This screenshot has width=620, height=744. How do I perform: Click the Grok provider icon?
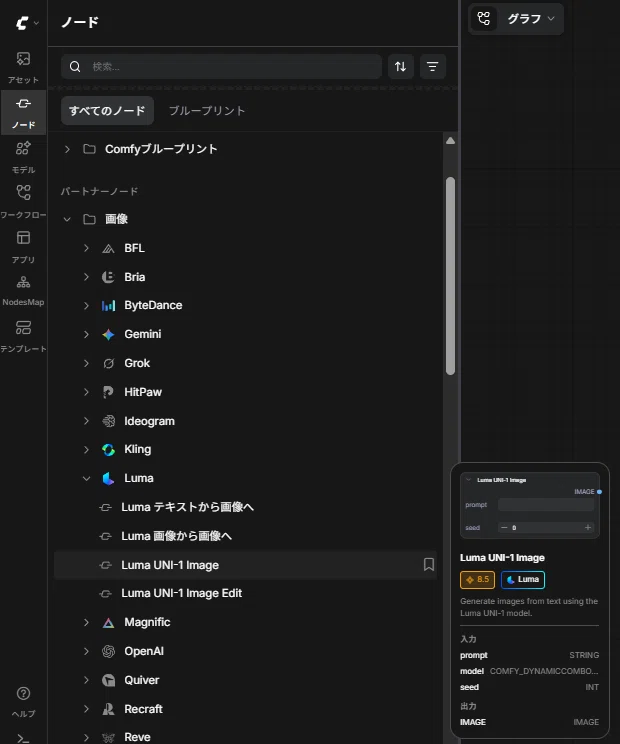pyautogui.click(x=108, y=363)
